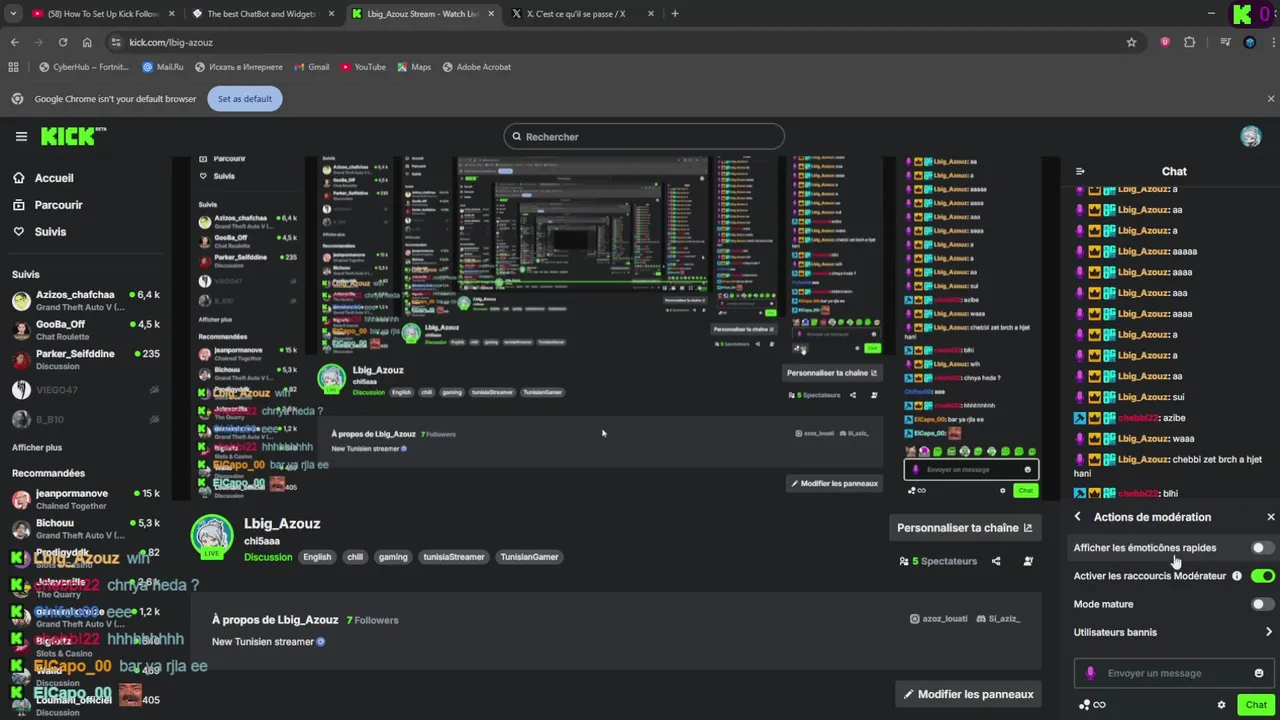Open the Chrome tab search dropdown

(13, 14)
